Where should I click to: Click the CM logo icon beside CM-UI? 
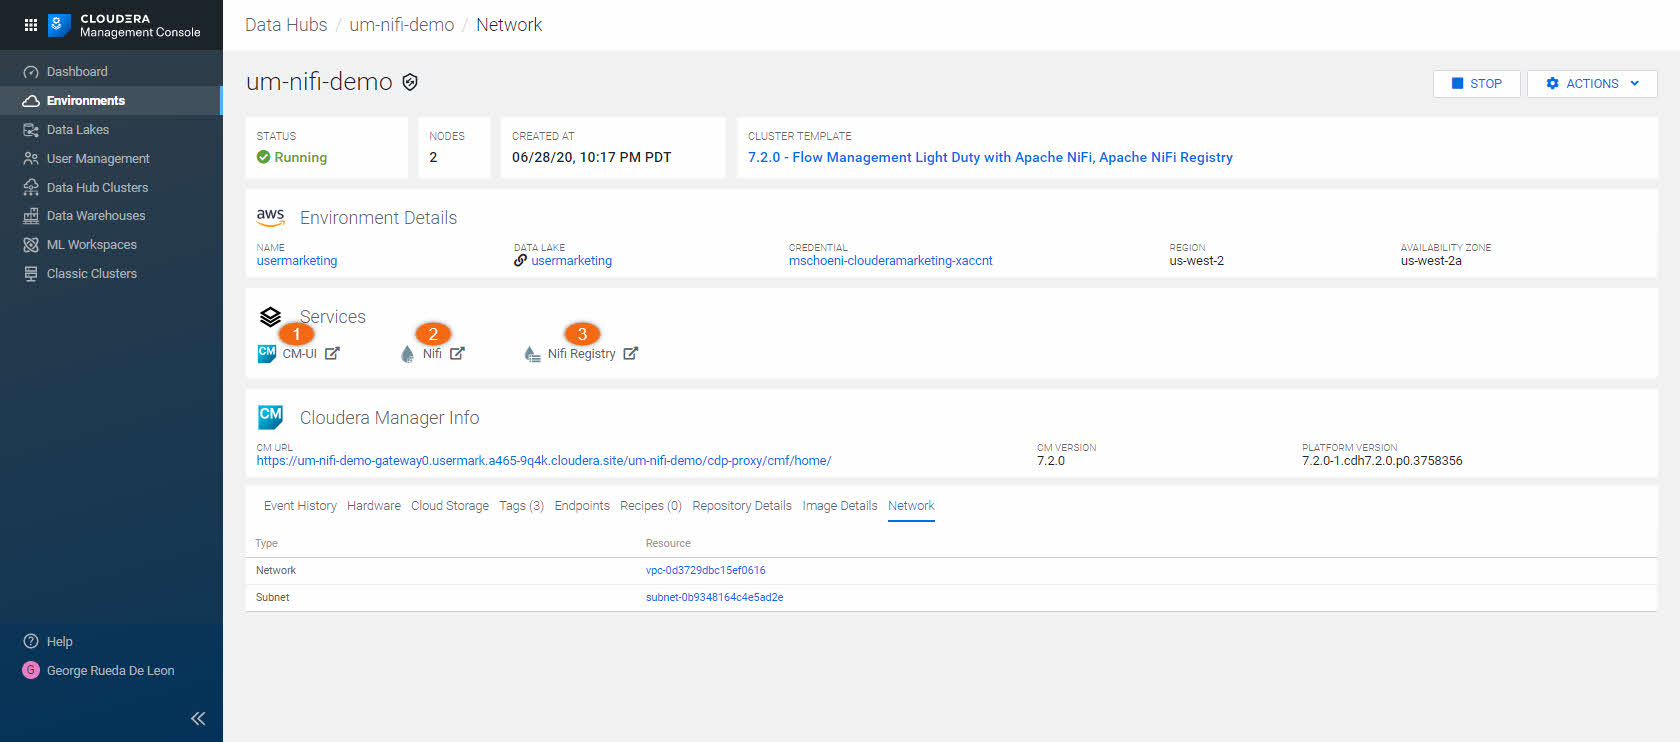tap(267, 354)
